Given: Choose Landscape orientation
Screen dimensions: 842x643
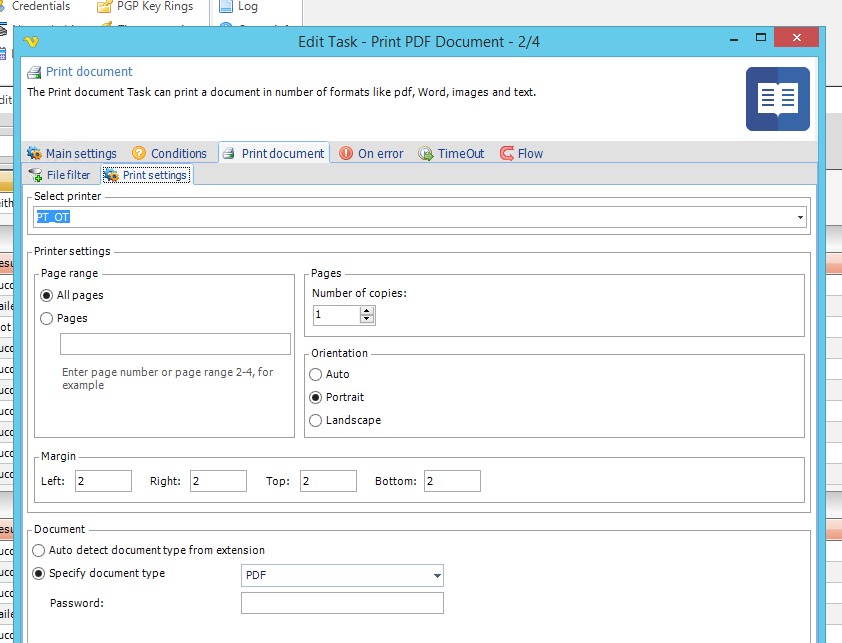Looking at the screenshot, I should tap(316, 420).
